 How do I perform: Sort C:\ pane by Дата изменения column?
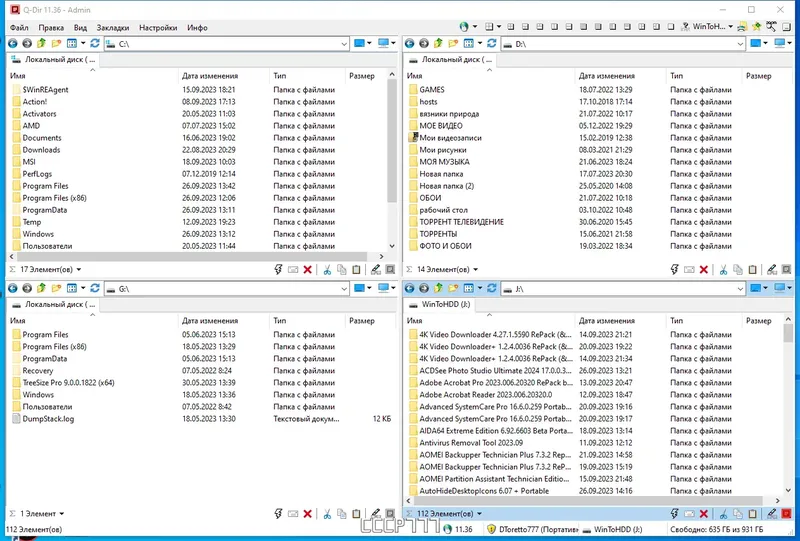point(210,76)
